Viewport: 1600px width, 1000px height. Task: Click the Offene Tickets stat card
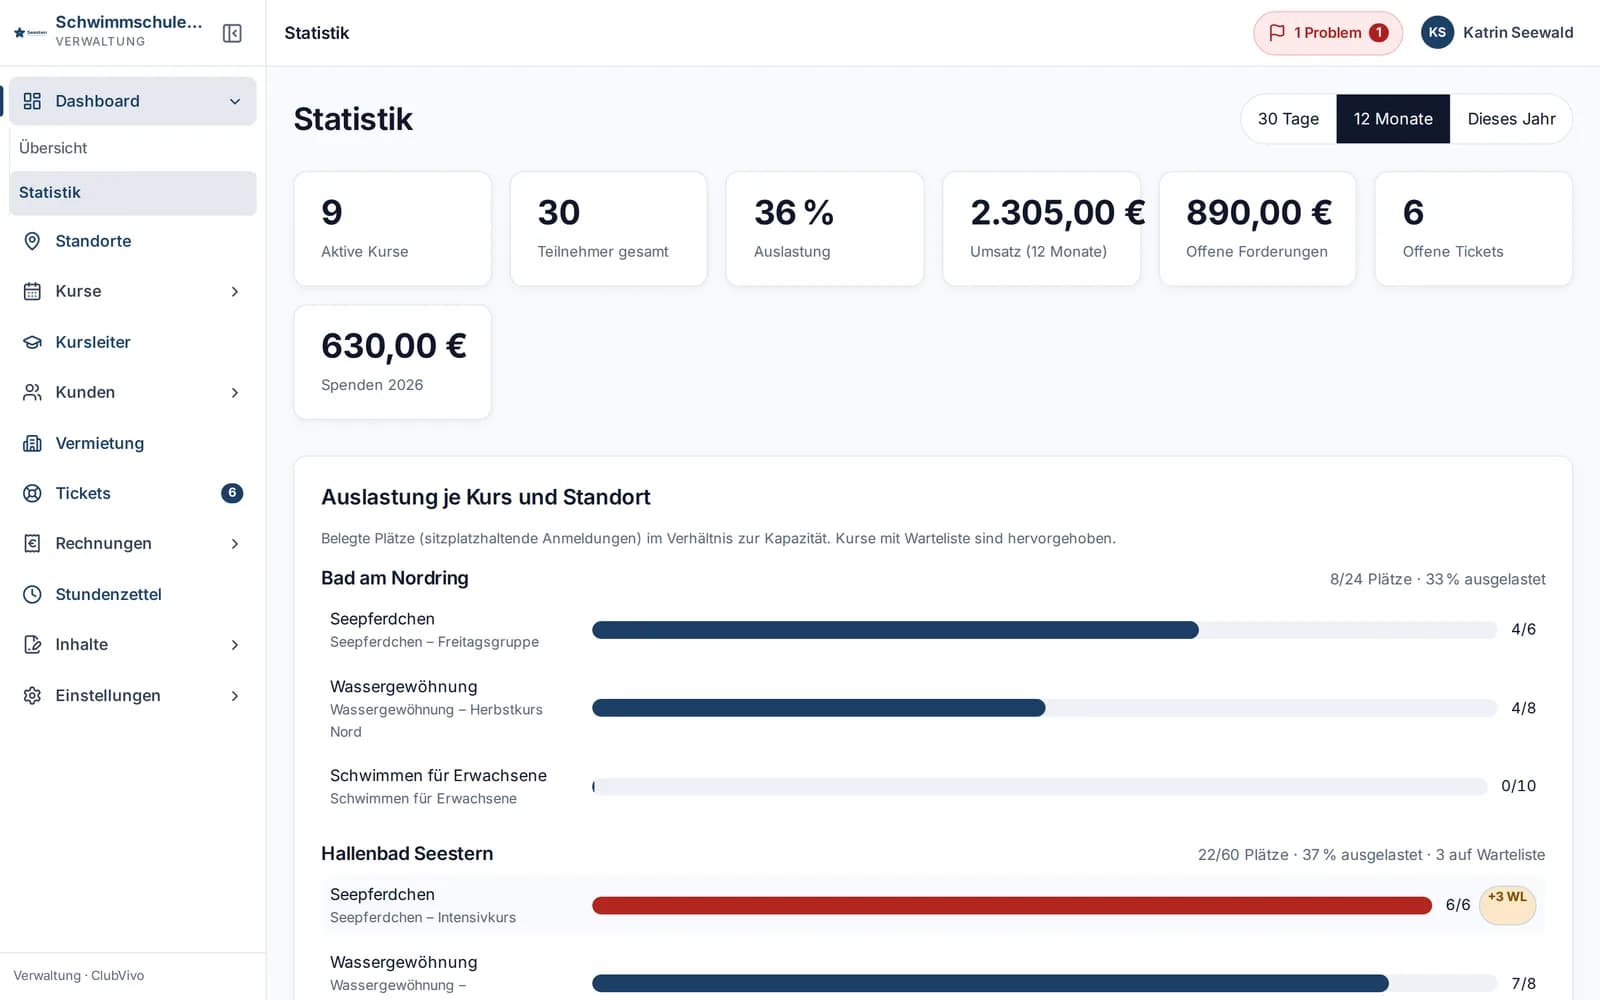1473,229
